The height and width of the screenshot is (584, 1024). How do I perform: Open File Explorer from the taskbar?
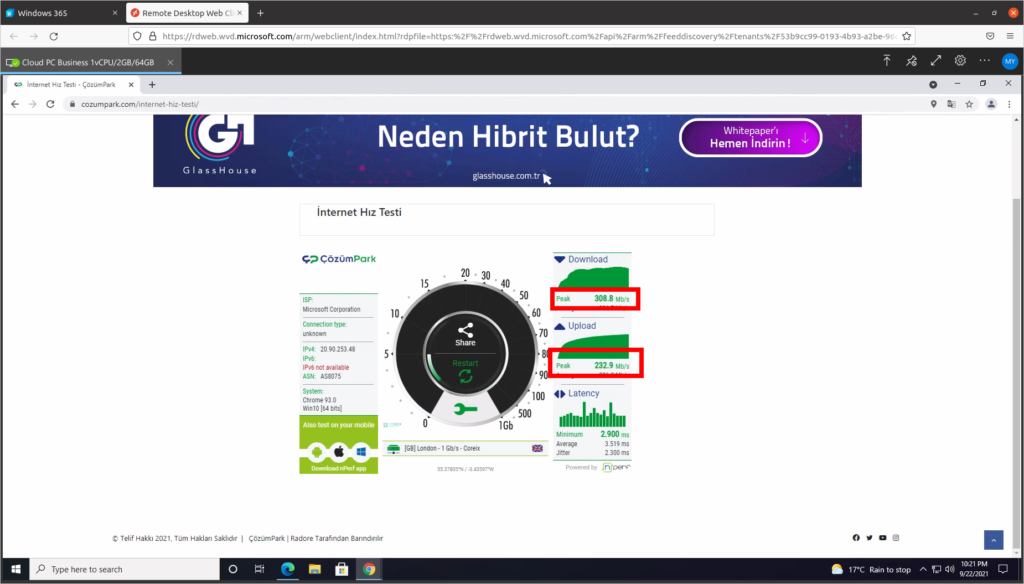pyautogui.click(x=315, y=569)
